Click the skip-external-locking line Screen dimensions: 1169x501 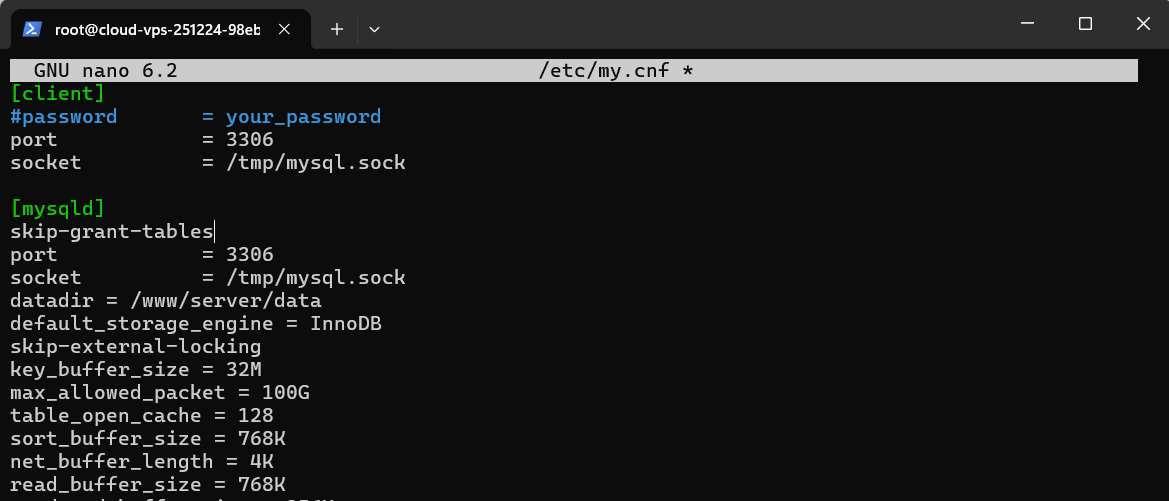[x=135, y=347]
